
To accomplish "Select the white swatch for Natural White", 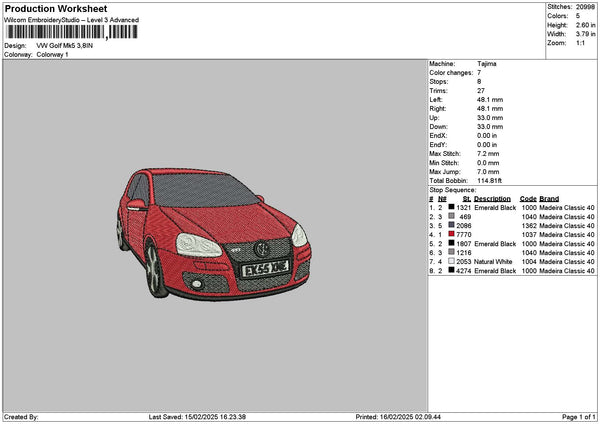I will (452, 261).
